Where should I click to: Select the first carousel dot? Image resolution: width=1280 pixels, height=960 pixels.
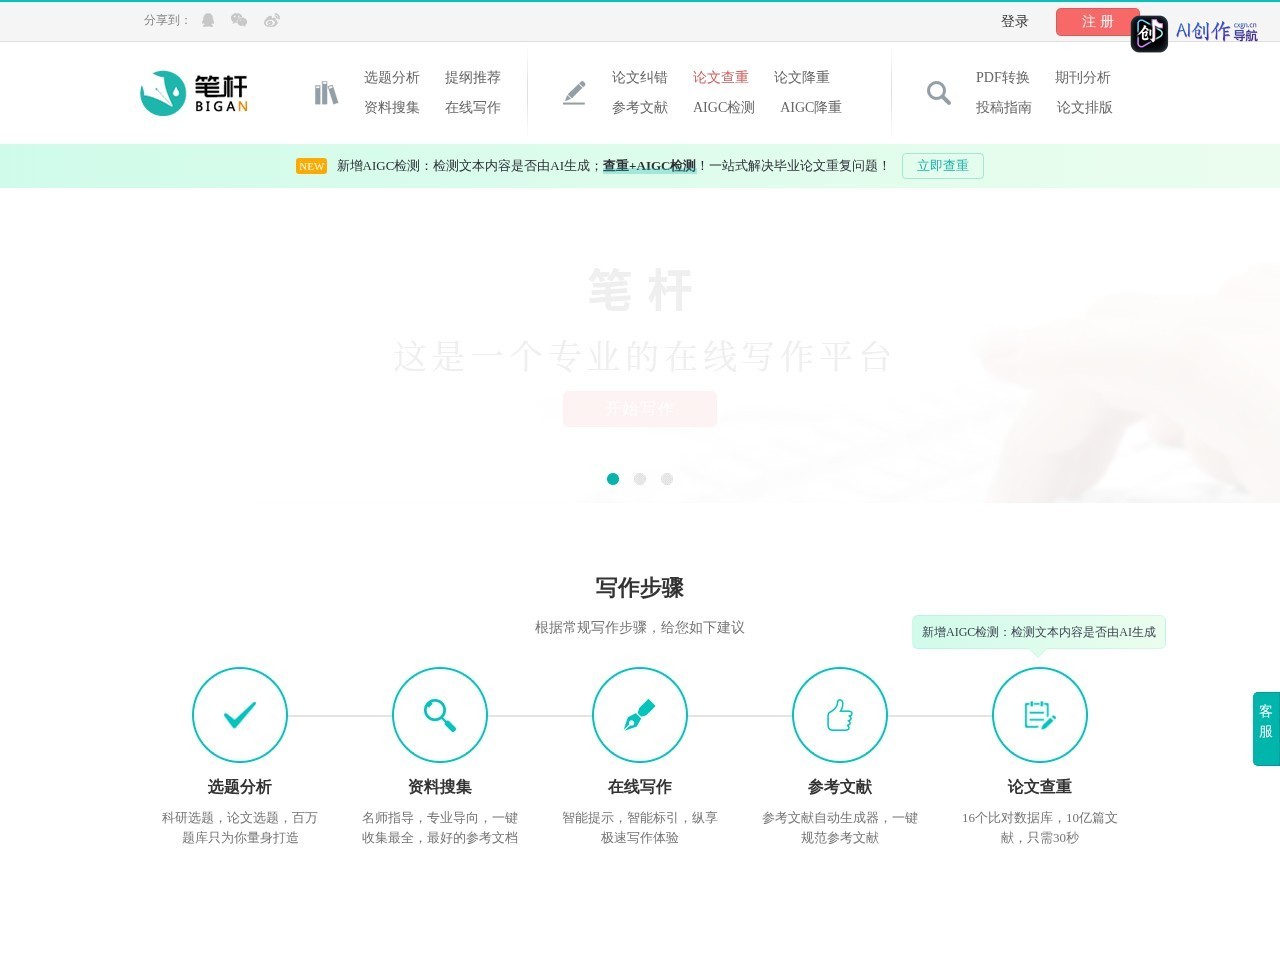613,479
